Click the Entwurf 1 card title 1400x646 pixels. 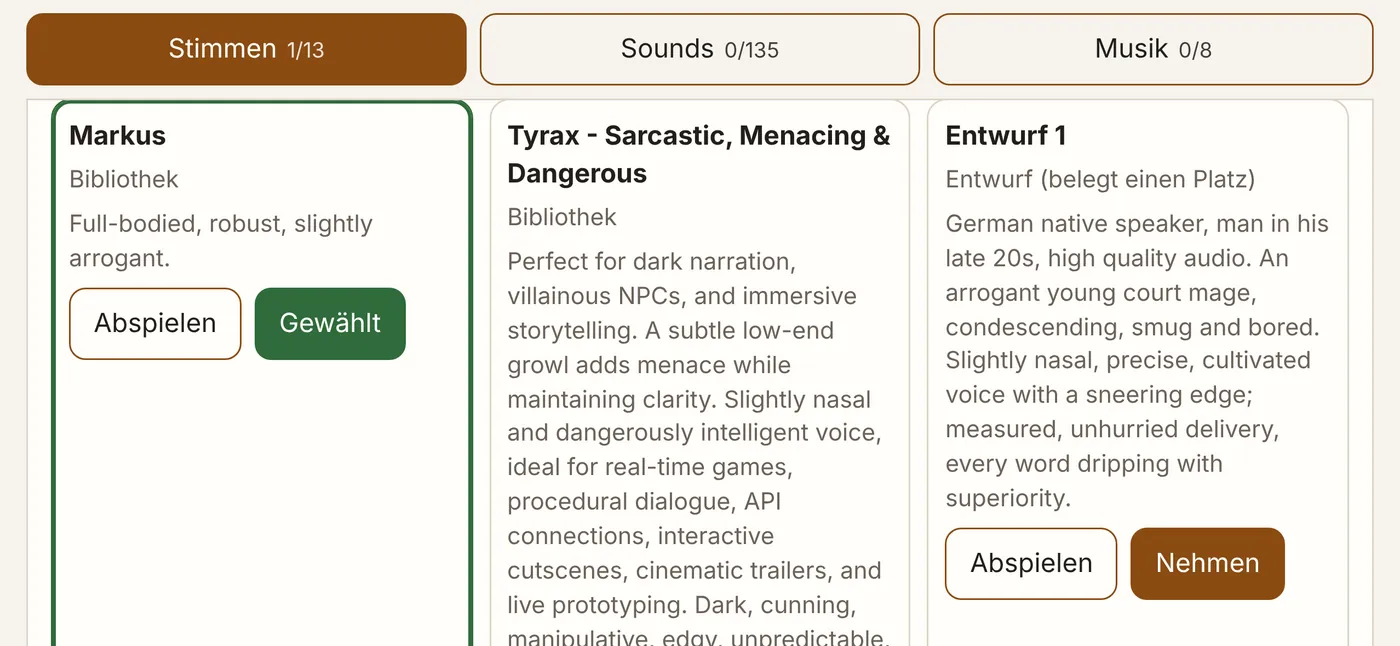coord(1006,135)
